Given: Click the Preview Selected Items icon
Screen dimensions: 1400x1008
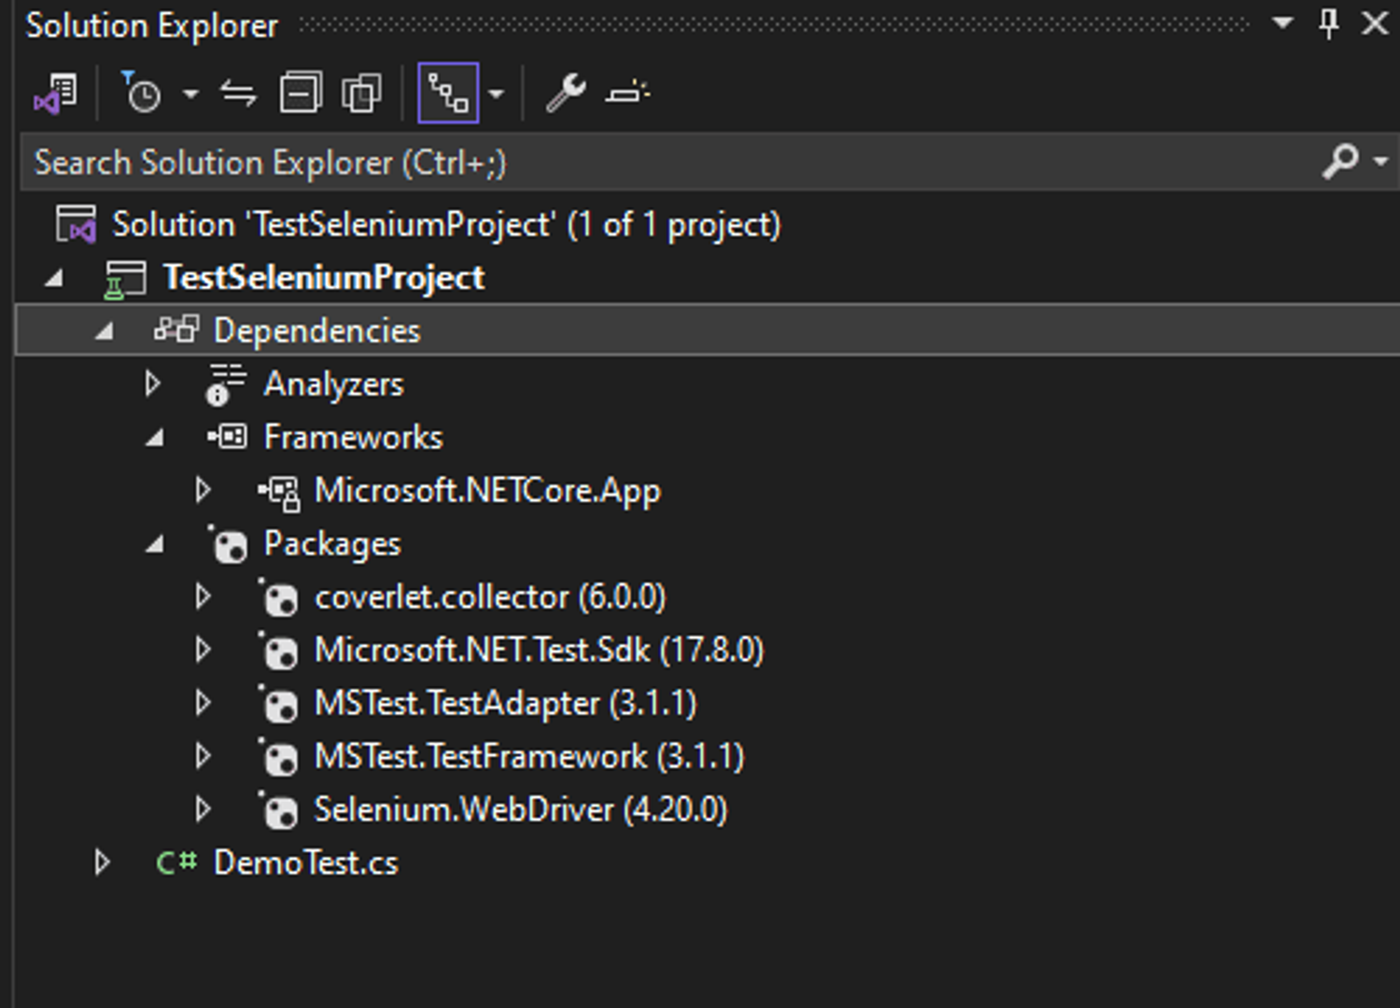Looking at the screenshot, I should click(627, 94).
